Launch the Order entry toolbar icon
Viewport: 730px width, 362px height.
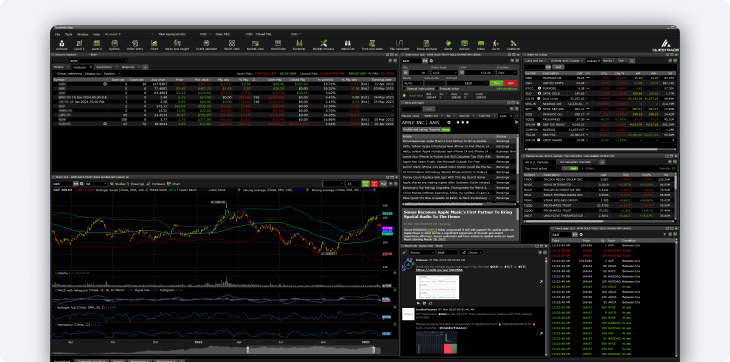click(135, 45)
